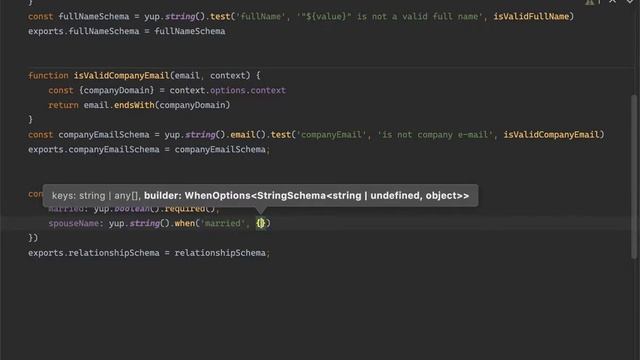This screenshot has width=640, height=360.
Task: Click the 'married' string in when()
Action: 222,223
